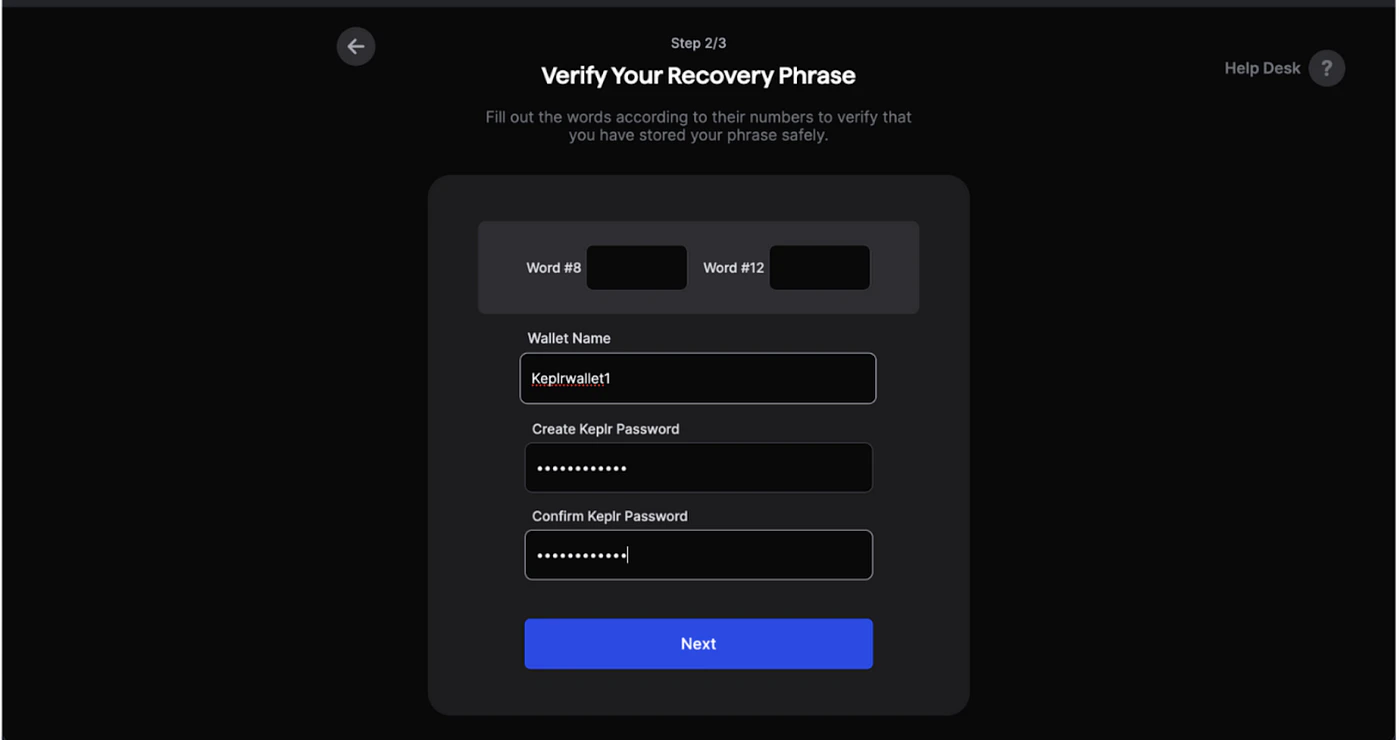Select the circular arrow navigation icon
Viewport: 1400px width, 740px height.
[x=356, y=46]
